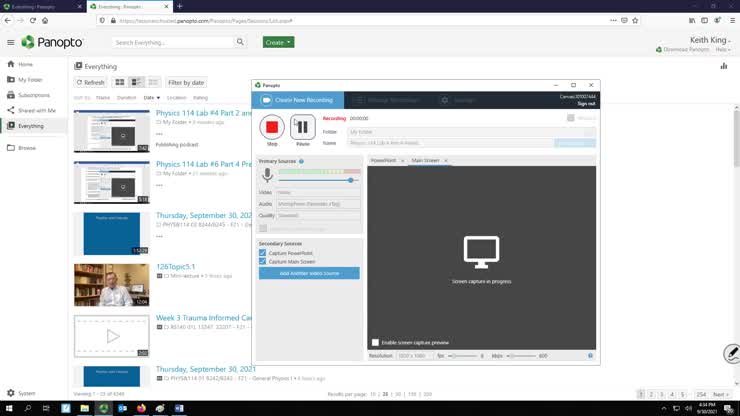Open the Filter by date dropdown
This screenshot has height=416, width=740.
pos(186,82)
